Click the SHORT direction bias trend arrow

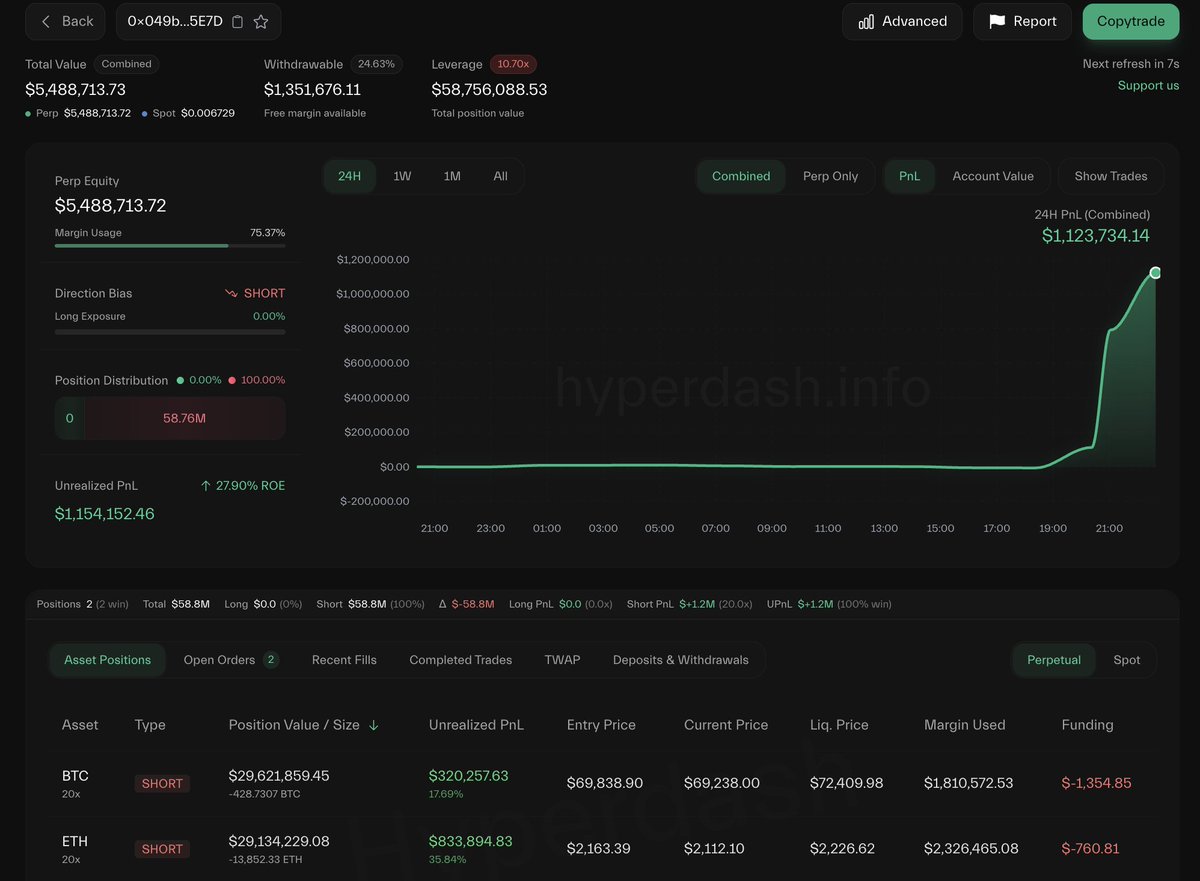click(x=231, y=292)
